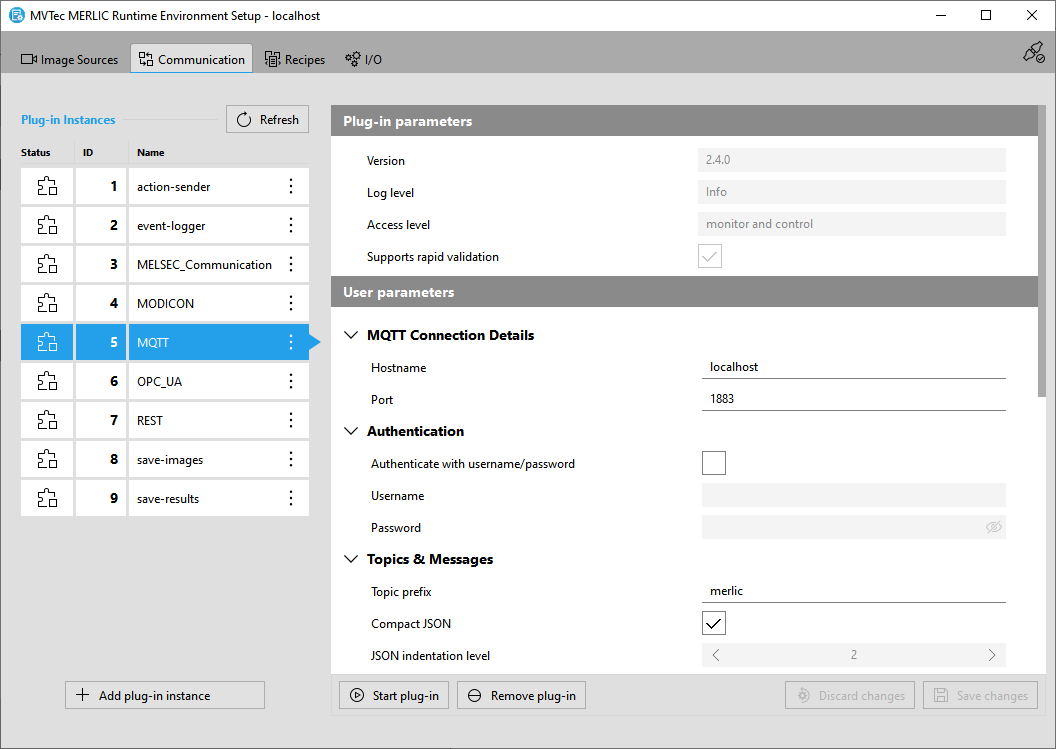The height and width of the screenshot is (749, 1056).
Task: Collapse the MQTT Connection Details section
Action: (x=351, y=335)
